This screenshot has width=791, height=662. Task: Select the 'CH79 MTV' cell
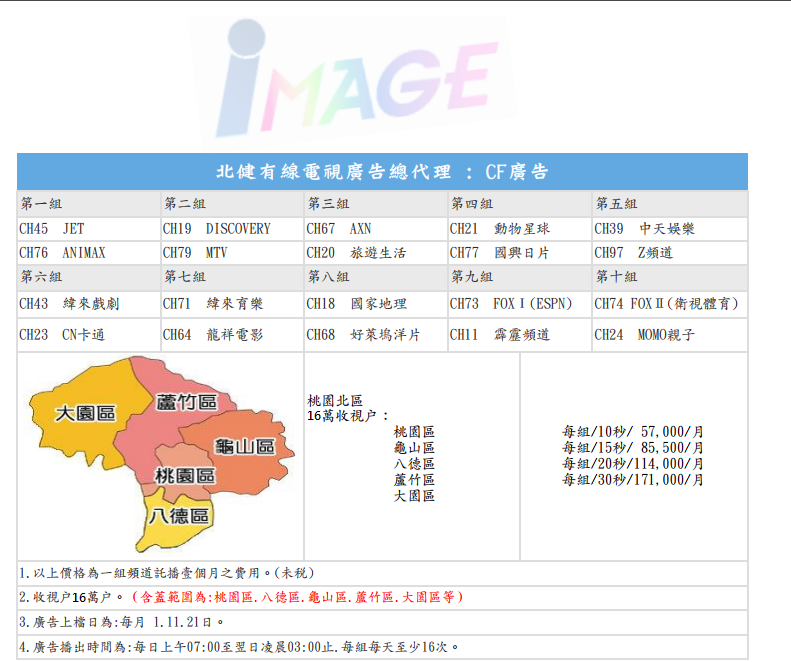232,253
